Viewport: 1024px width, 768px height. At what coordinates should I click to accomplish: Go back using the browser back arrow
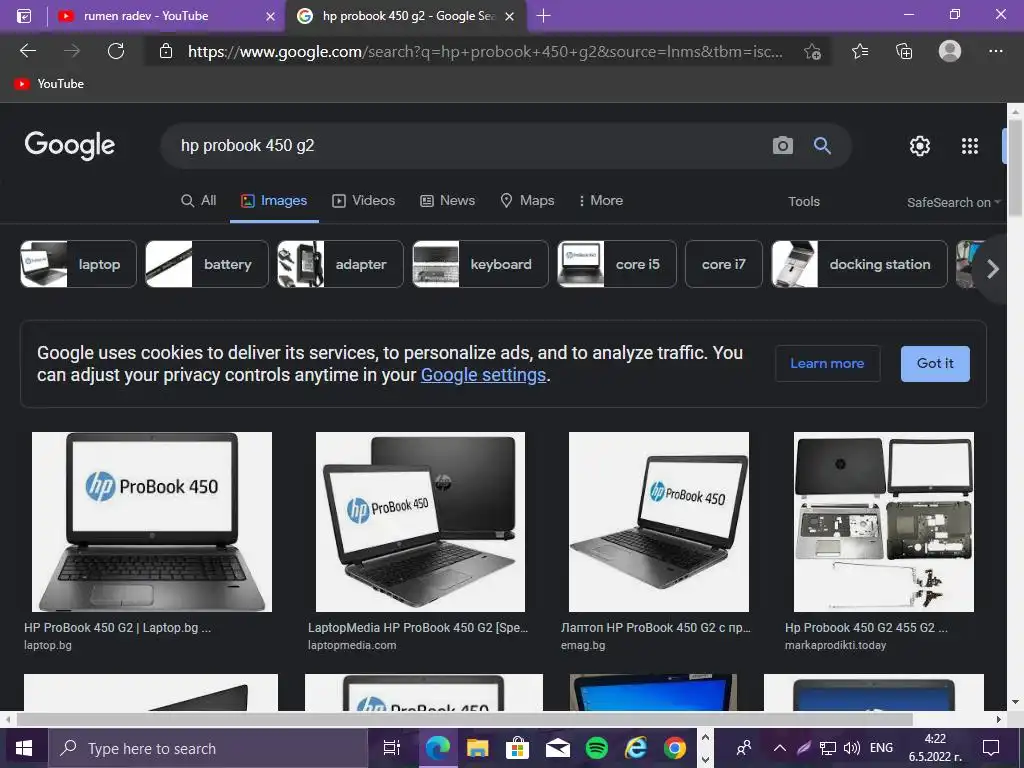27,51
